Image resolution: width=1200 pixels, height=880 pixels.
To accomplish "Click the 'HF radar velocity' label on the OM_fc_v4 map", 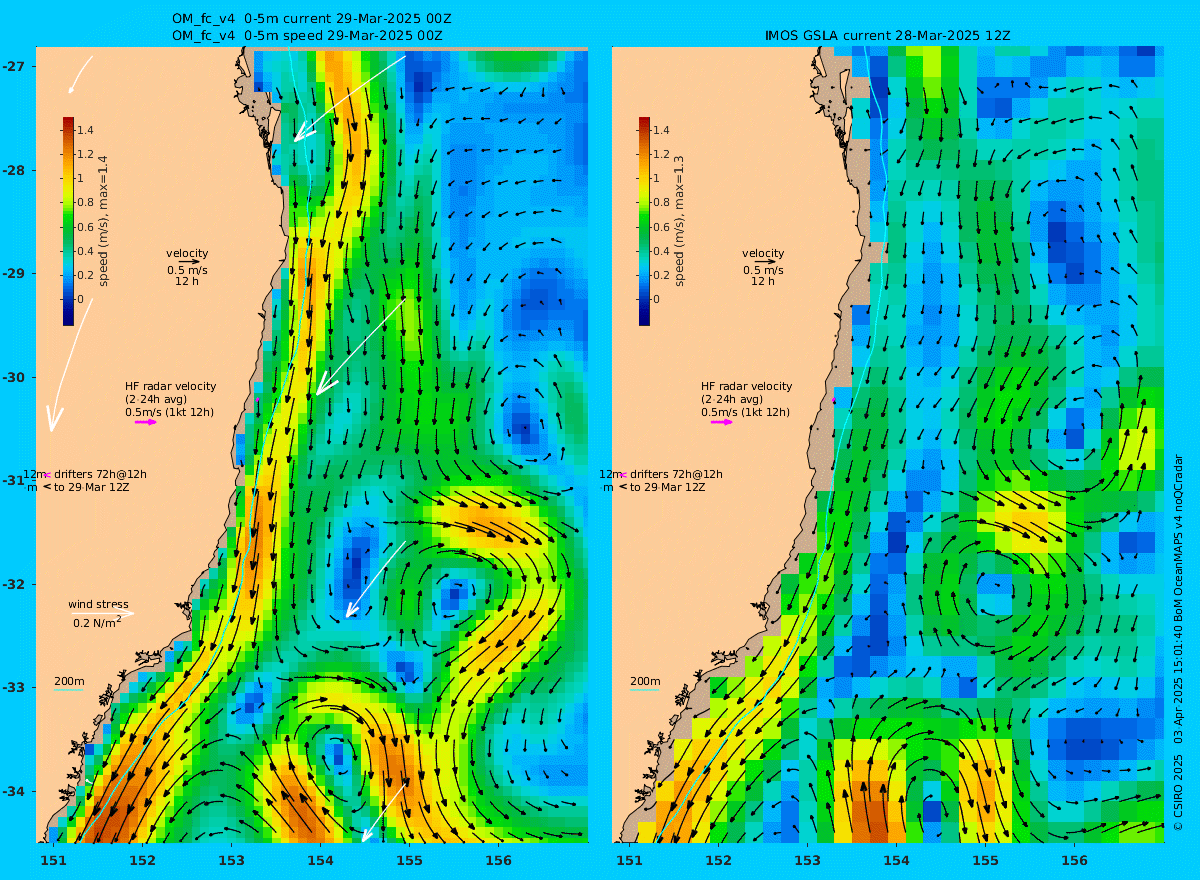I will pyautogui.click(x=170, y=386).
